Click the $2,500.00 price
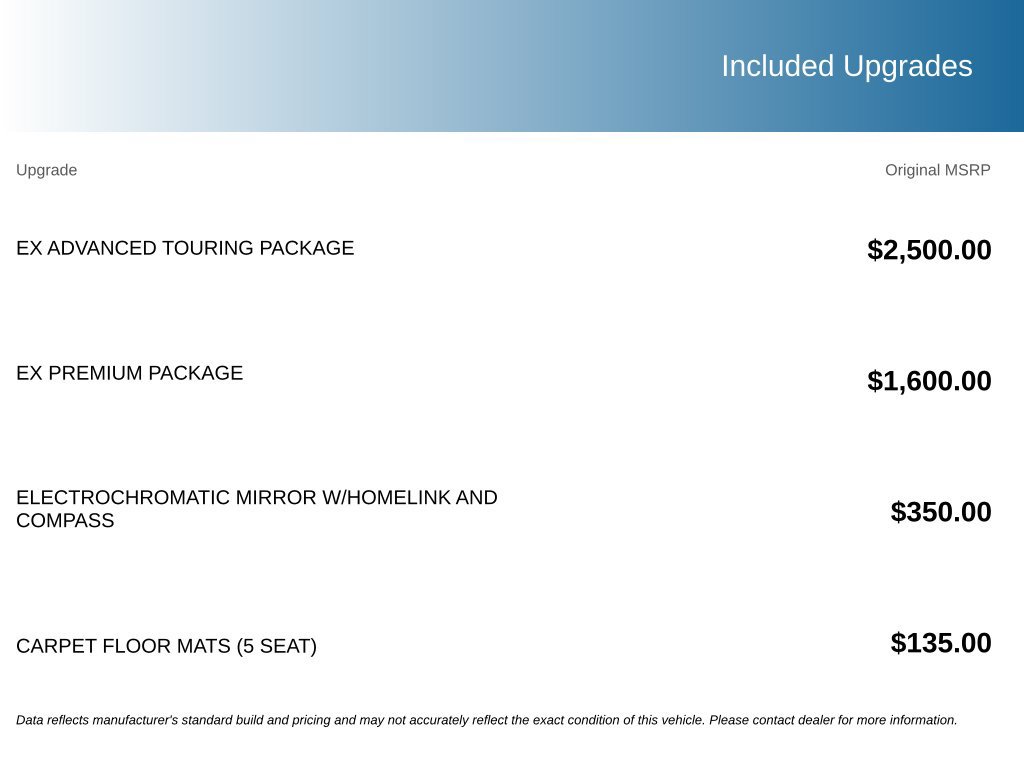This screenshot has height=768, width=1024. (x=929, y=250)
